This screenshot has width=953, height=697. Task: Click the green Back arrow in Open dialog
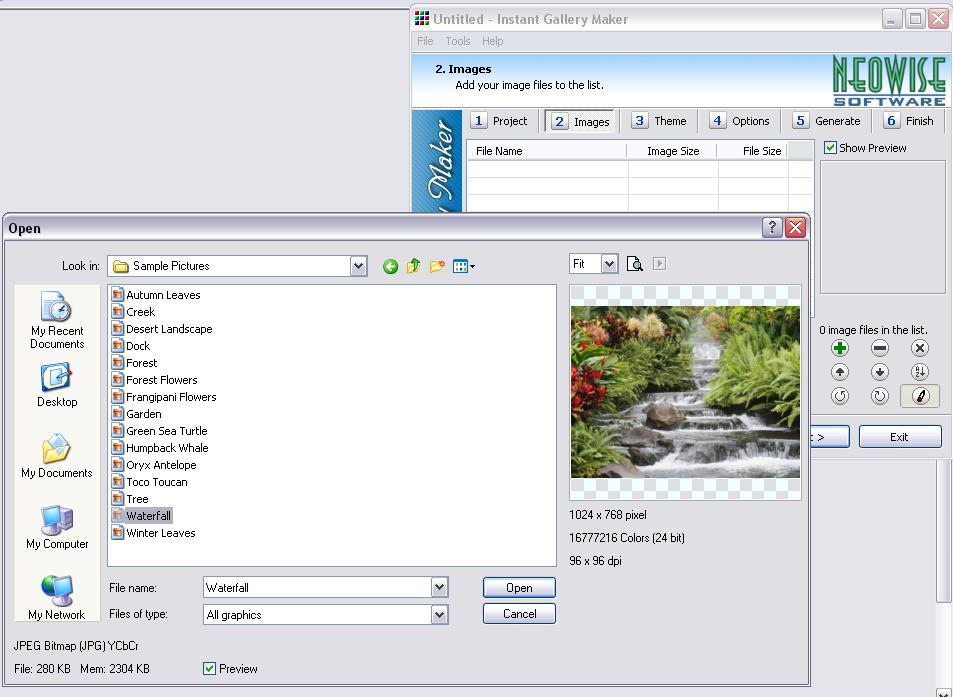pos(390,266)
